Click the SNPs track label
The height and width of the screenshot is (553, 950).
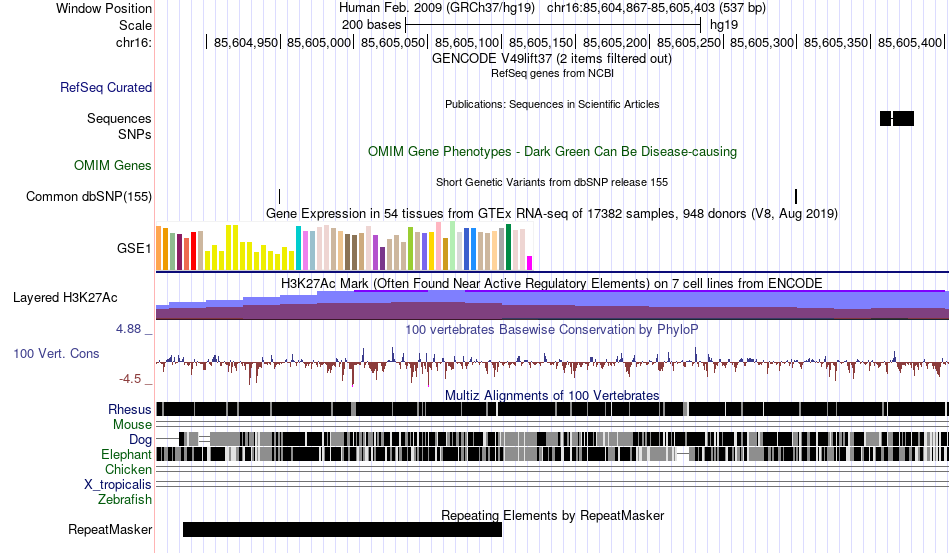click(x=135, y=134)
